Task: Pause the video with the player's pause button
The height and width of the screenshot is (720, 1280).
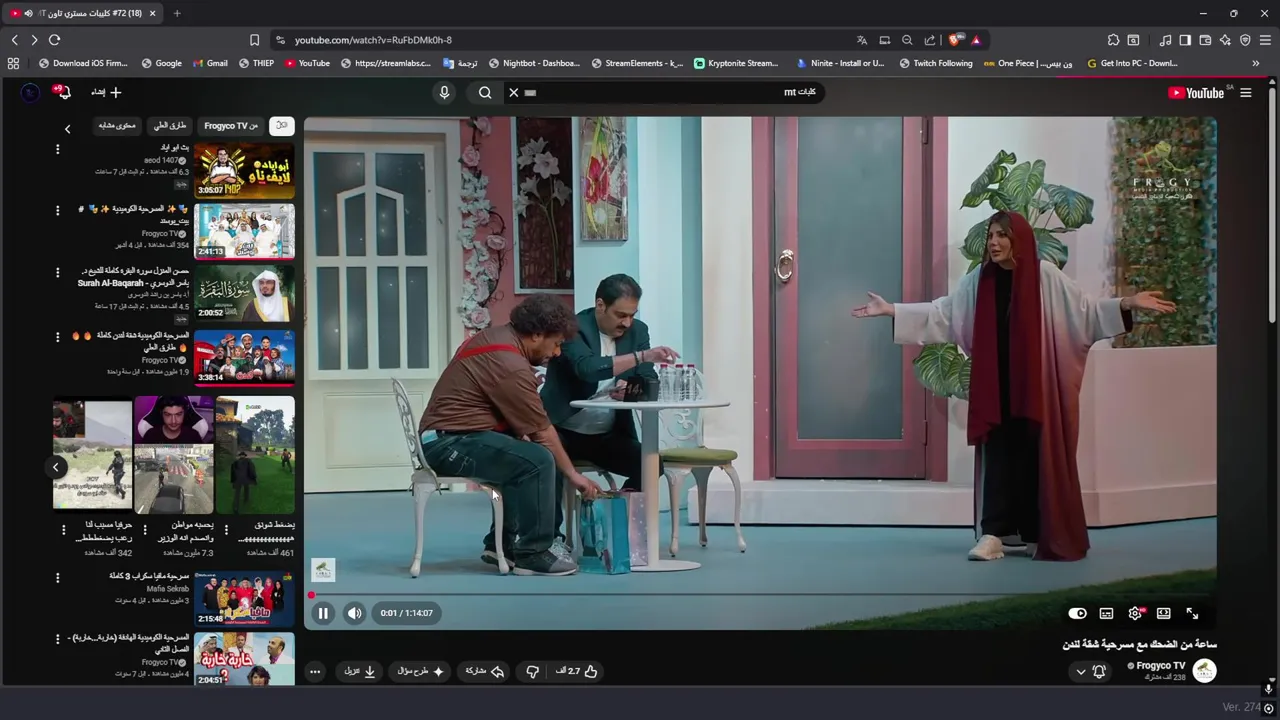Action: pyautogui.click(x=323, y=614)
